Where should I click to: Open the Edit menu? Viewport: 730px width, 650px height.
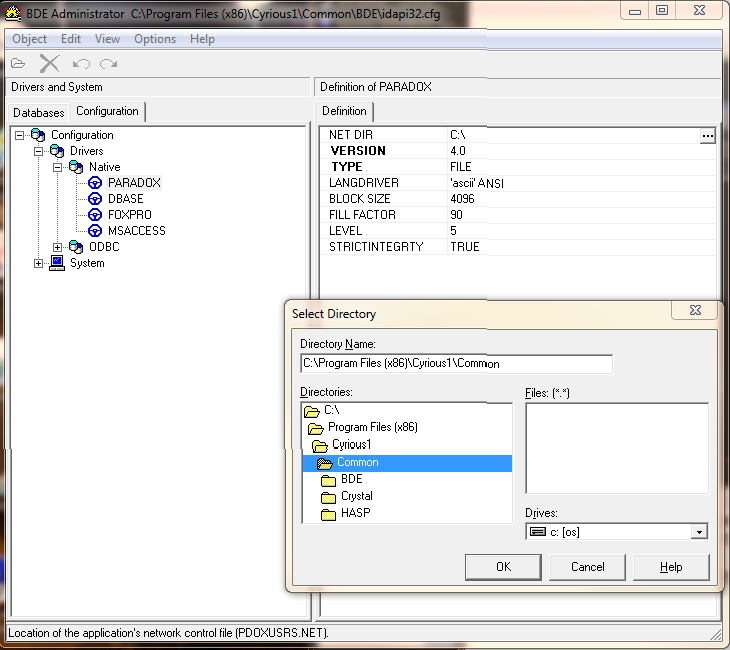coord(71,39)
